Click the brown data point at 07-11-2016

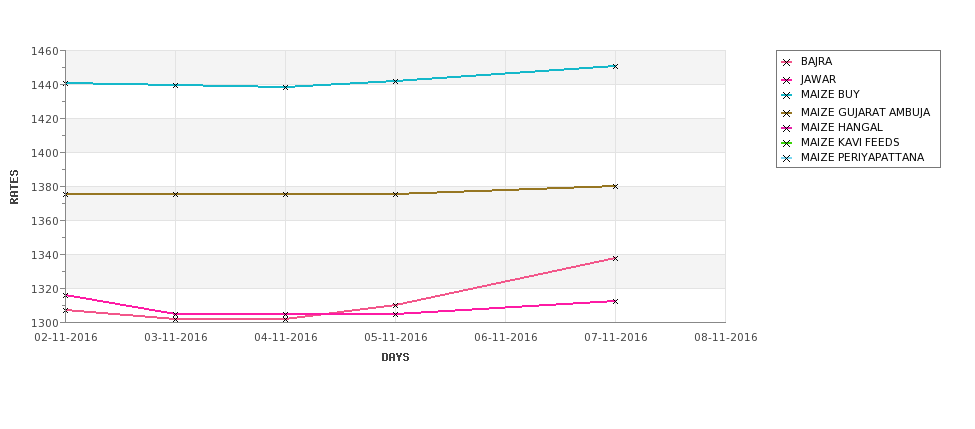[x=615, y=186]
